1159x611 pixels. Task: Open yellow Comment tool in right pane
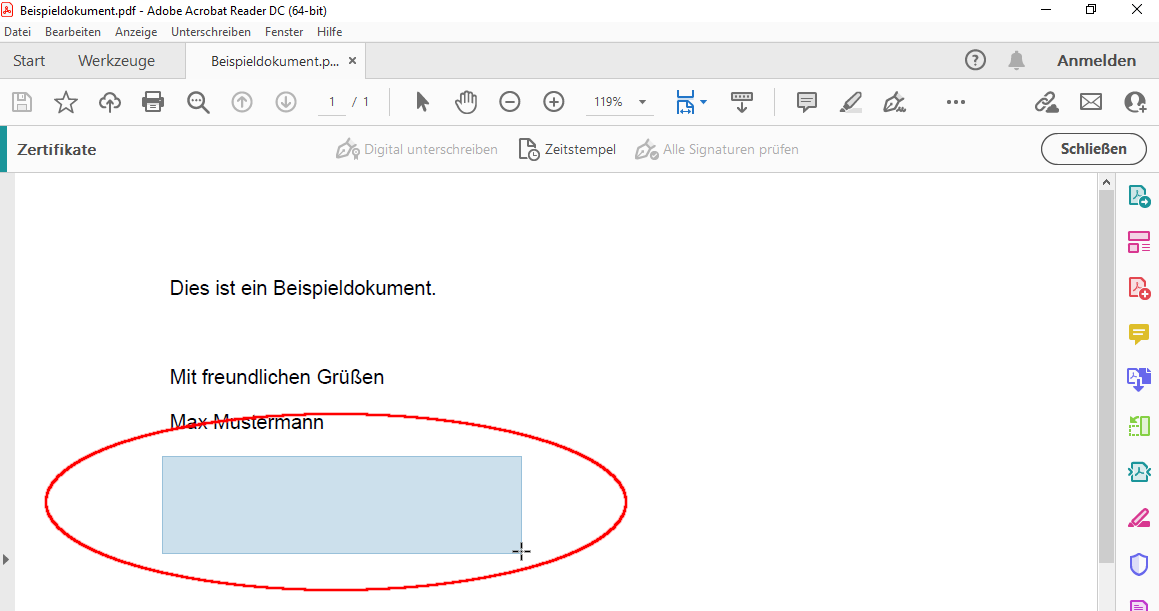(1138, 334)
